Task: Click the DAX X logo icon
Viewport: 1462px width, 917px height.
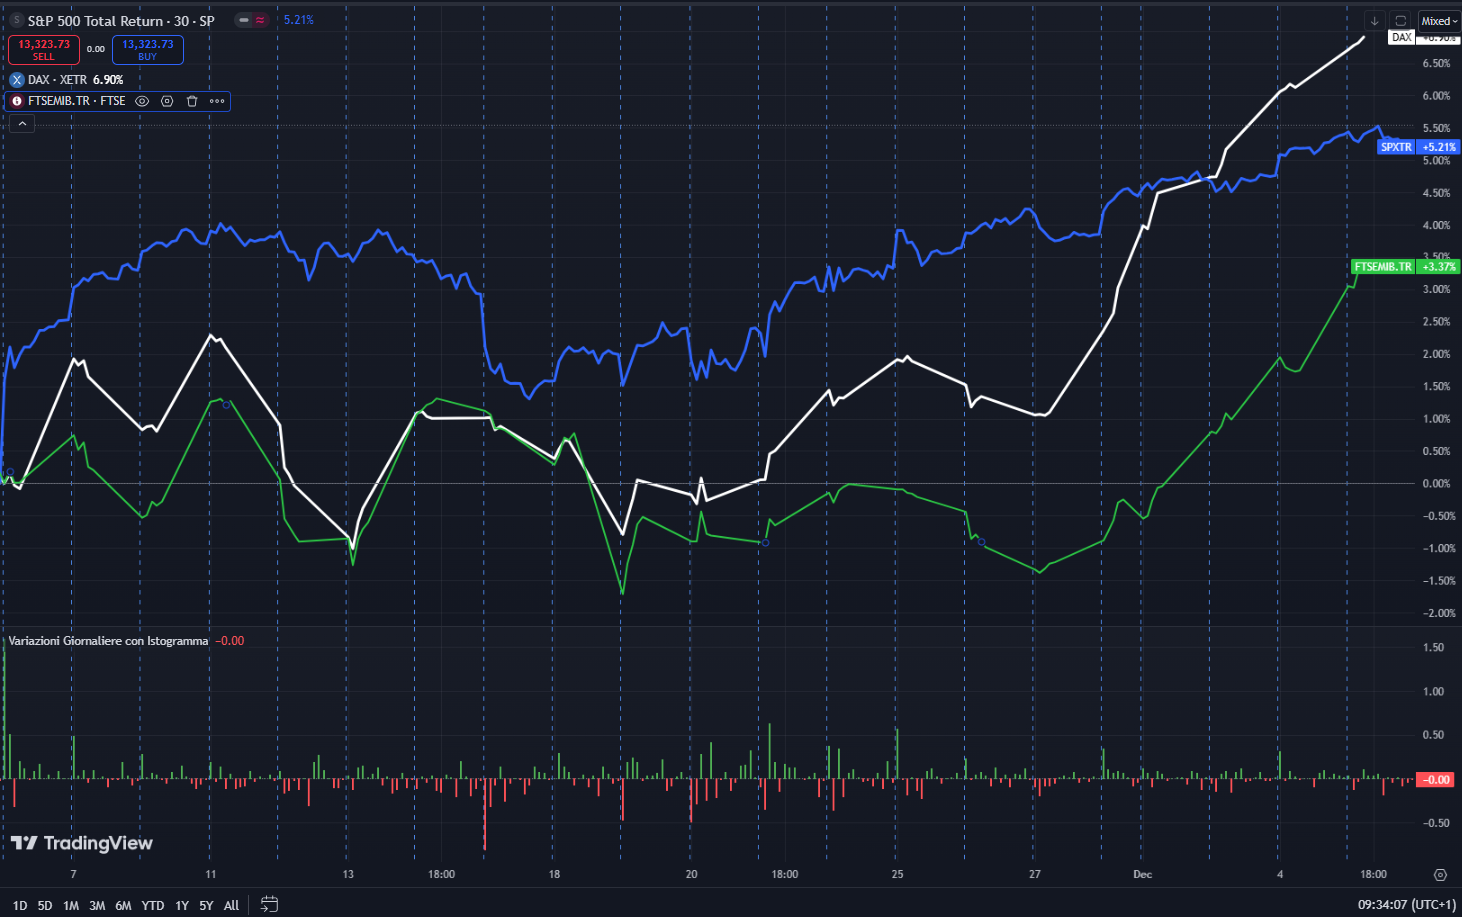Action: tap(17, 79)
